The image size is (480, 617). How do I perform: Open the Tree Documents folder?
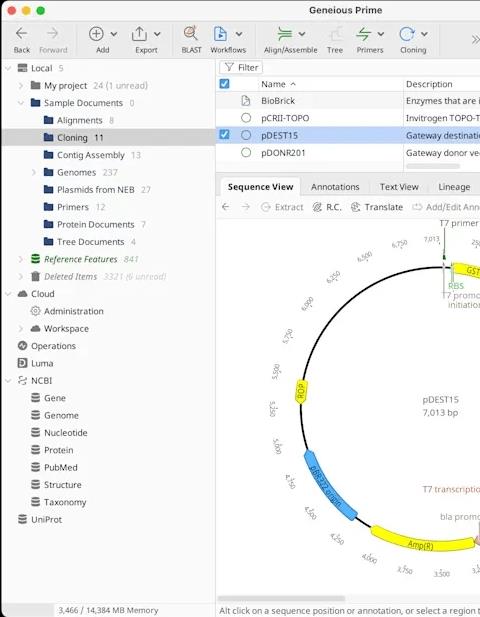90,242
